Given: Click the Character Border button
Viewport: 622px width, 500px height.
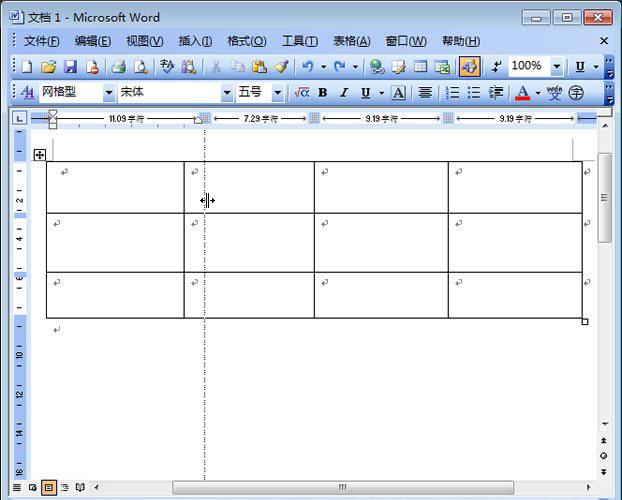Looking at the screenshot, I should click(x=398, y=93).
